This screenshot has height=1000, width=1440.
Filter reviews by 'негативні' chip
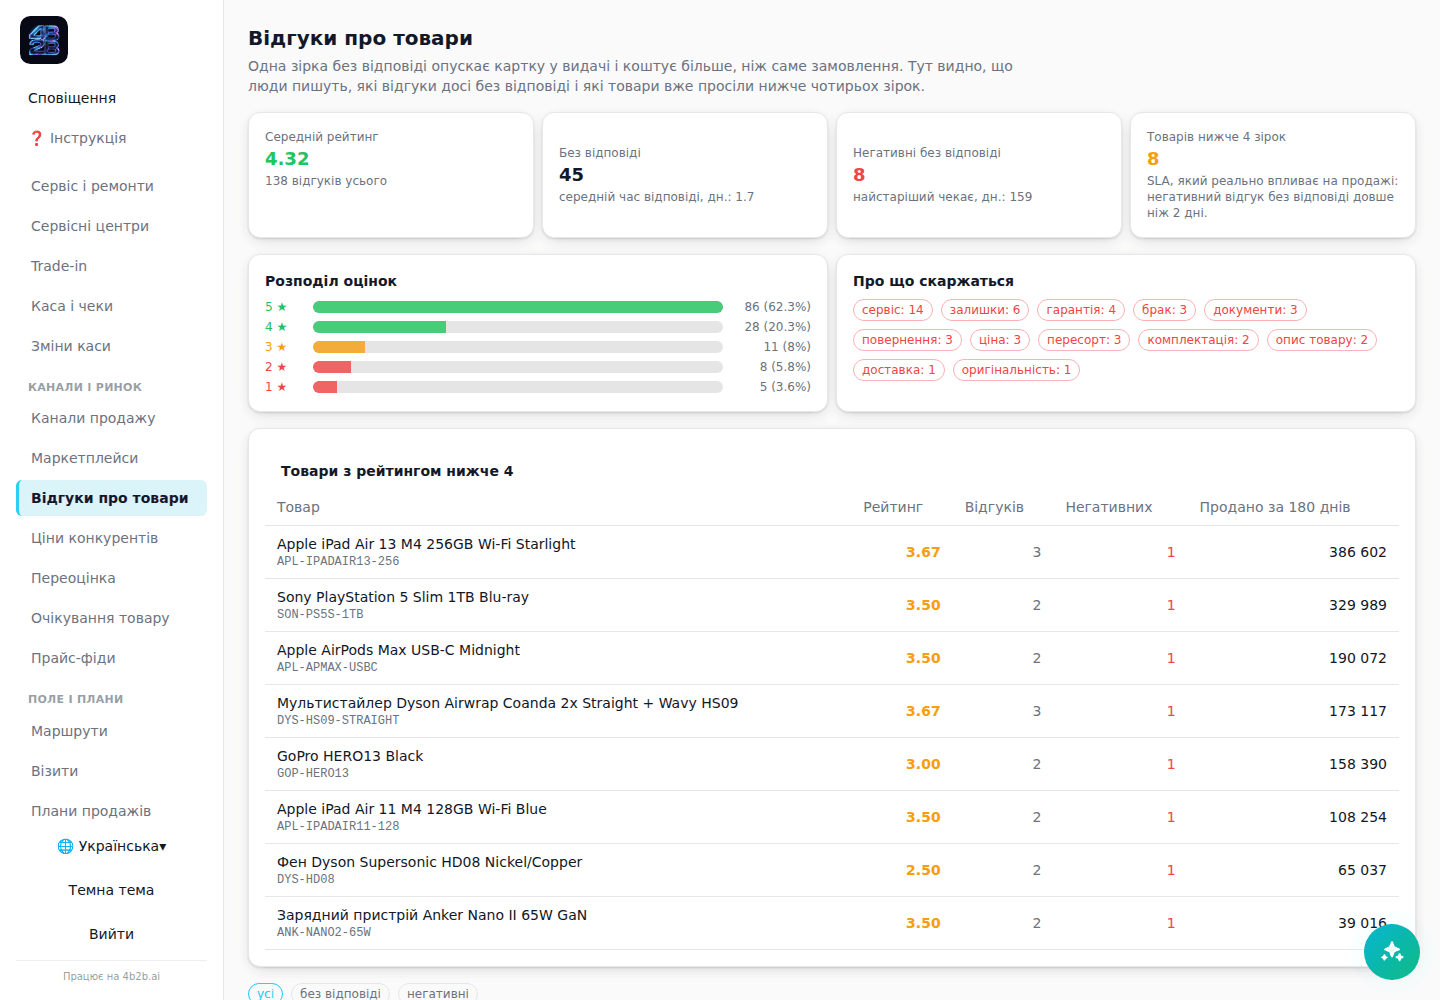click(x=438, y=993)
